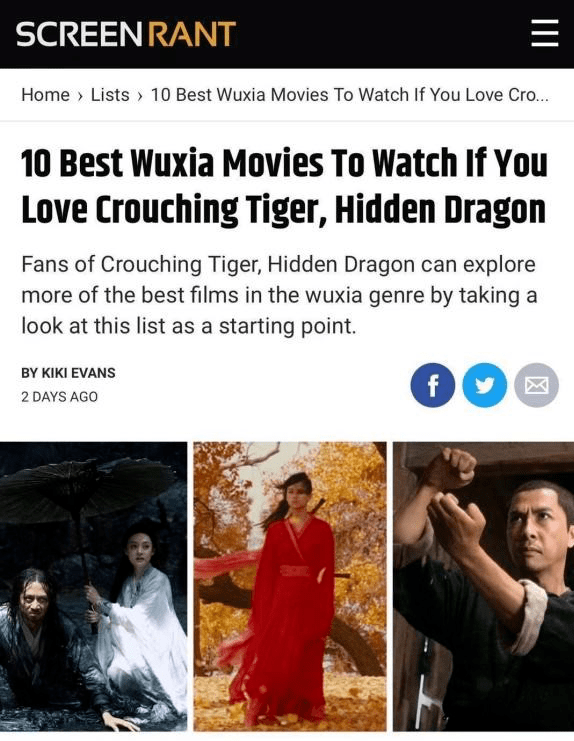The width and height of the screenshot is (574, 741).
Task: Click the '2 DAYS AGO' timestamp
Action: pyautogui.click(x=60, y=396)
